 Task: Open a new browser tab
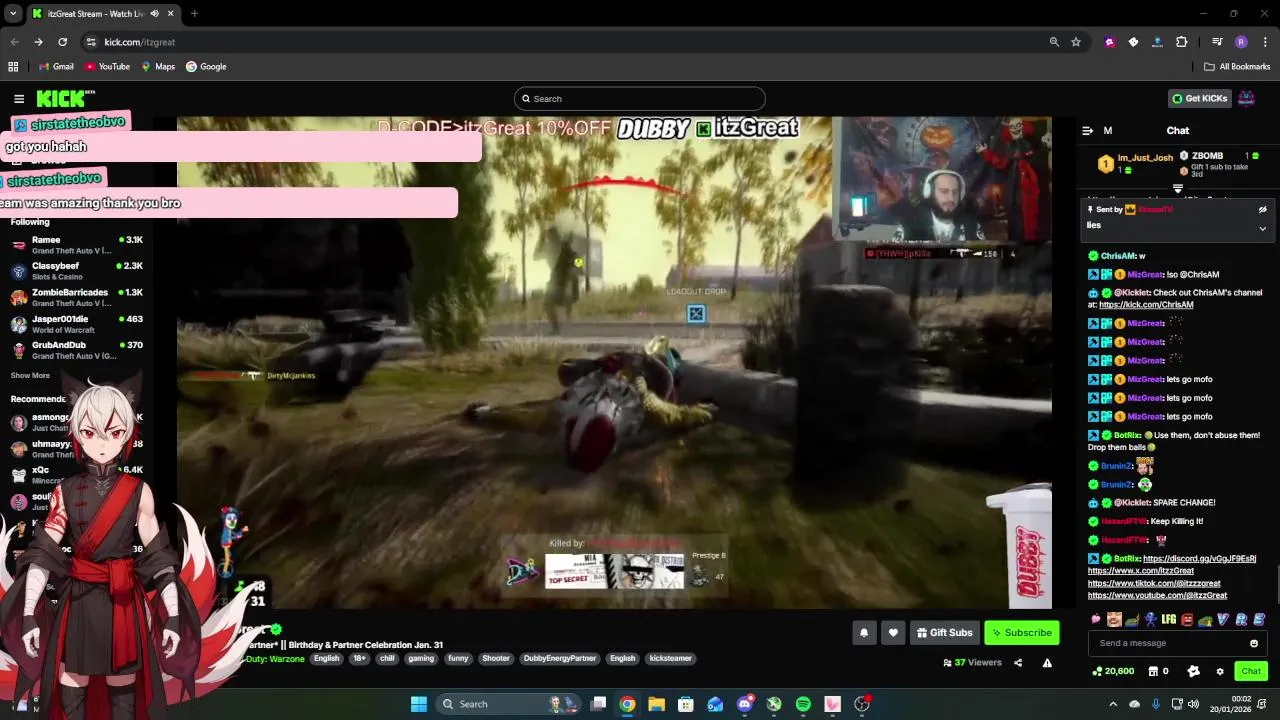coord(194,14)
